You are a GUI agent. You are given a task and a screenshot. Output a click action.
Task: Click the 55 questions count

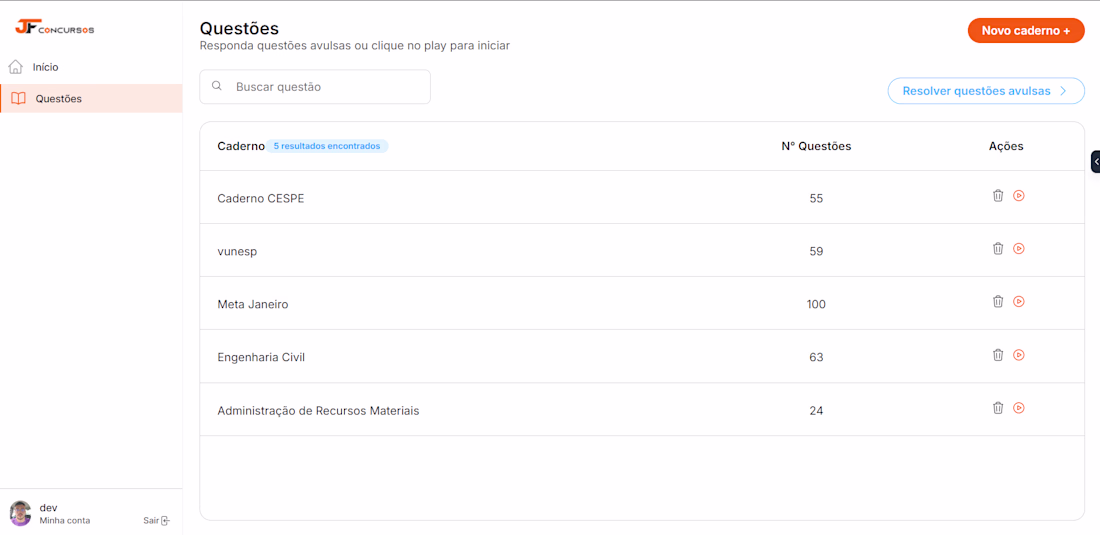816,198
